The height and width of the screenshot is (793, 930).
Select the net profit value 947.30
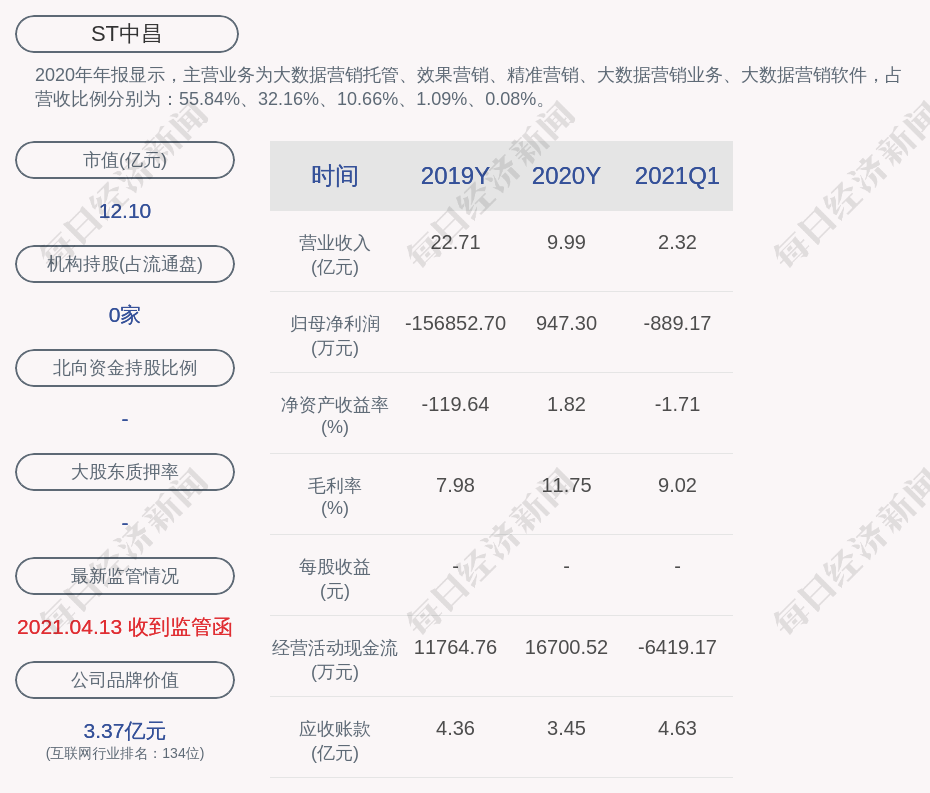pyautogui.click(x=566, y=323)
